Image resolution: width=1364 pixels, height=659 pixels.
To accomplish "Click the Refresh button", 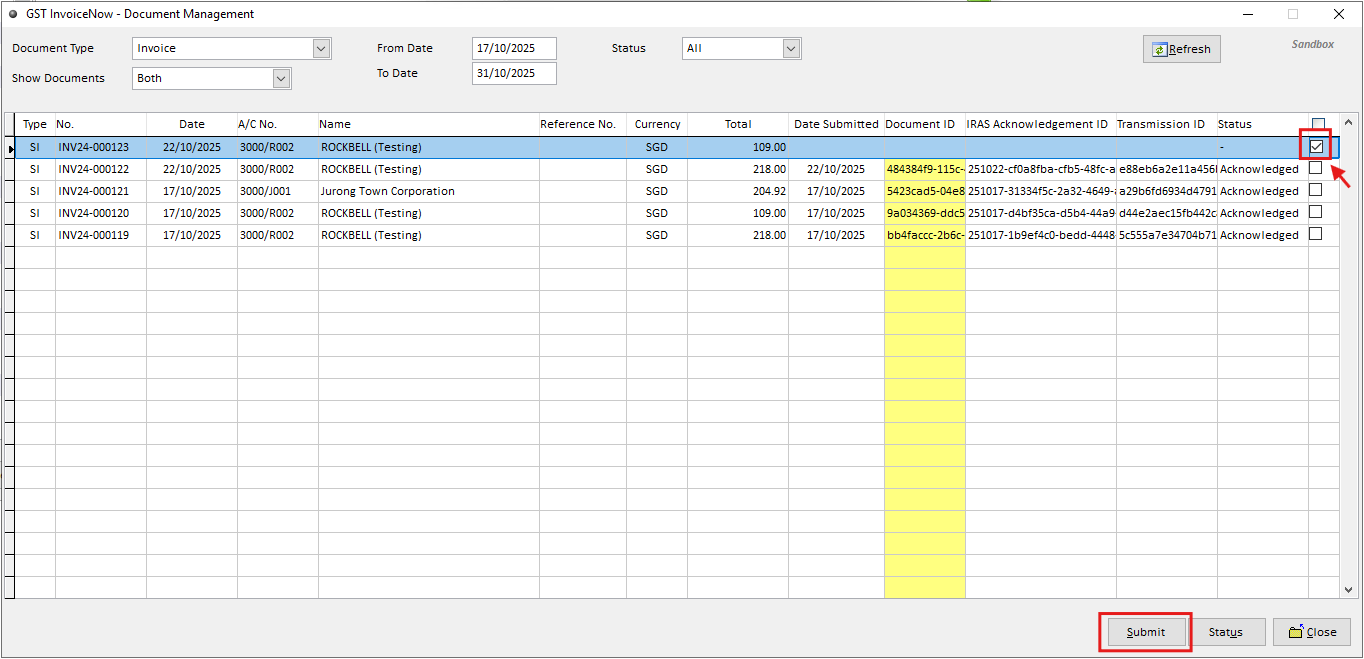I will 1181,49.
